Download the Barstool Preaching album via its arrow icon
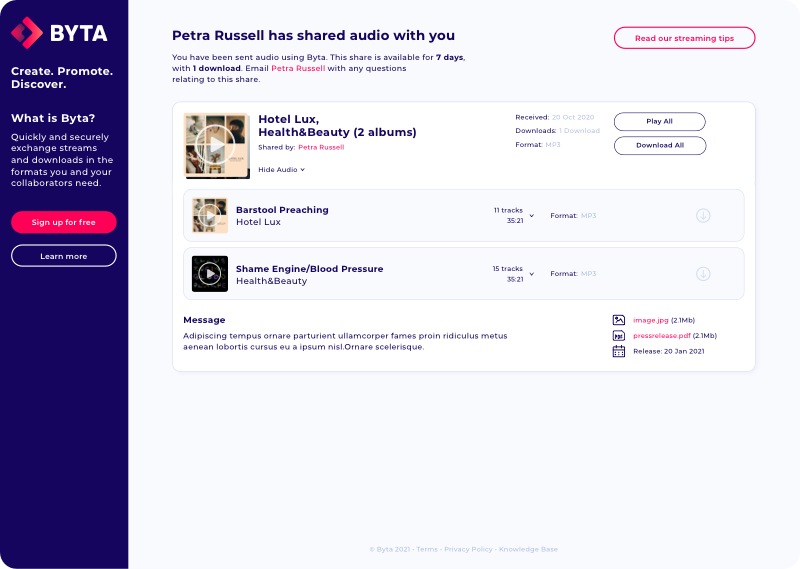 click(703, 215)
